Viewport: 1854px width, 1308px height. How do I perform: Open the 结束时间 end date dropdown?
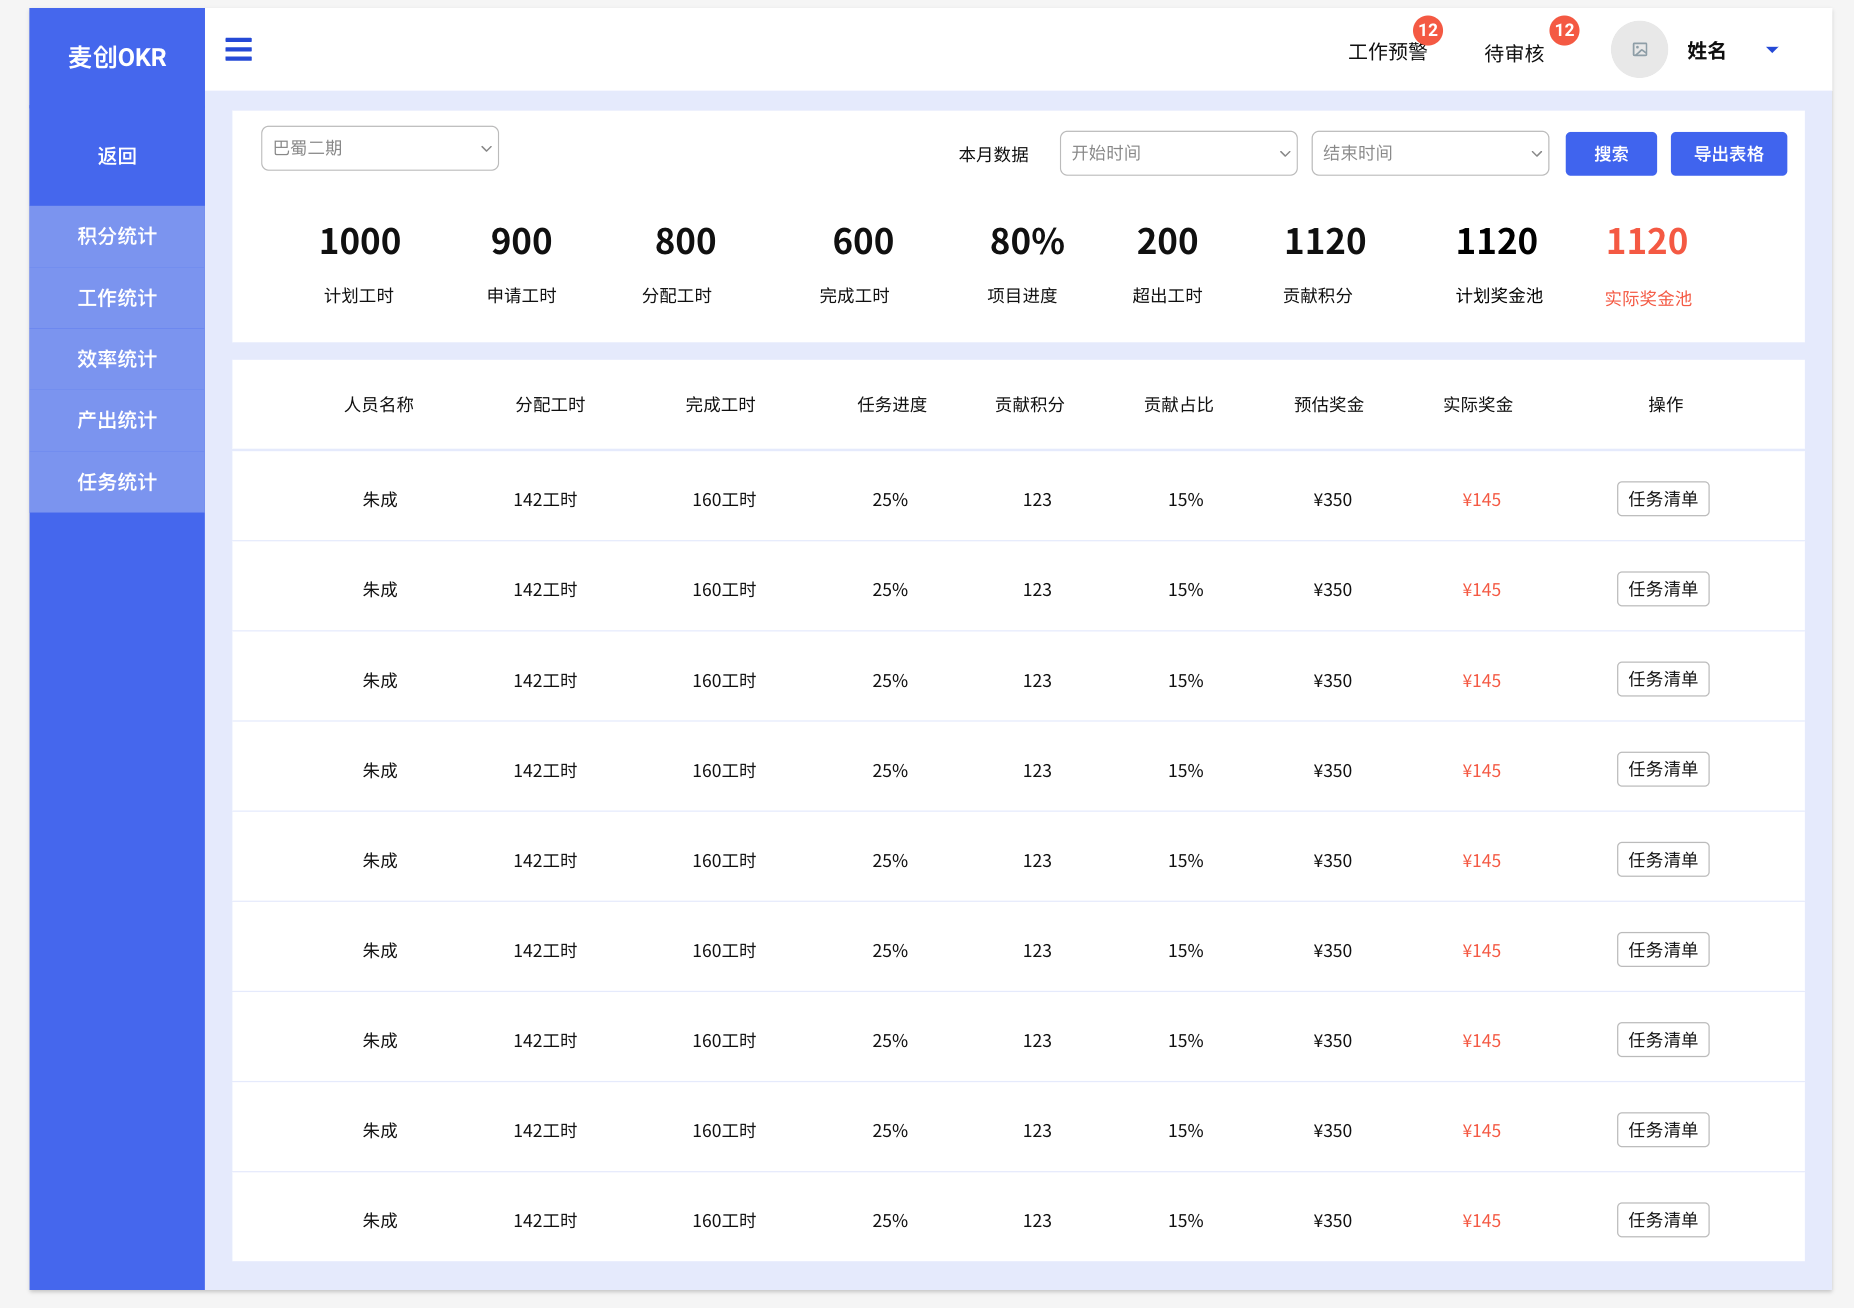coord(1430,153)
